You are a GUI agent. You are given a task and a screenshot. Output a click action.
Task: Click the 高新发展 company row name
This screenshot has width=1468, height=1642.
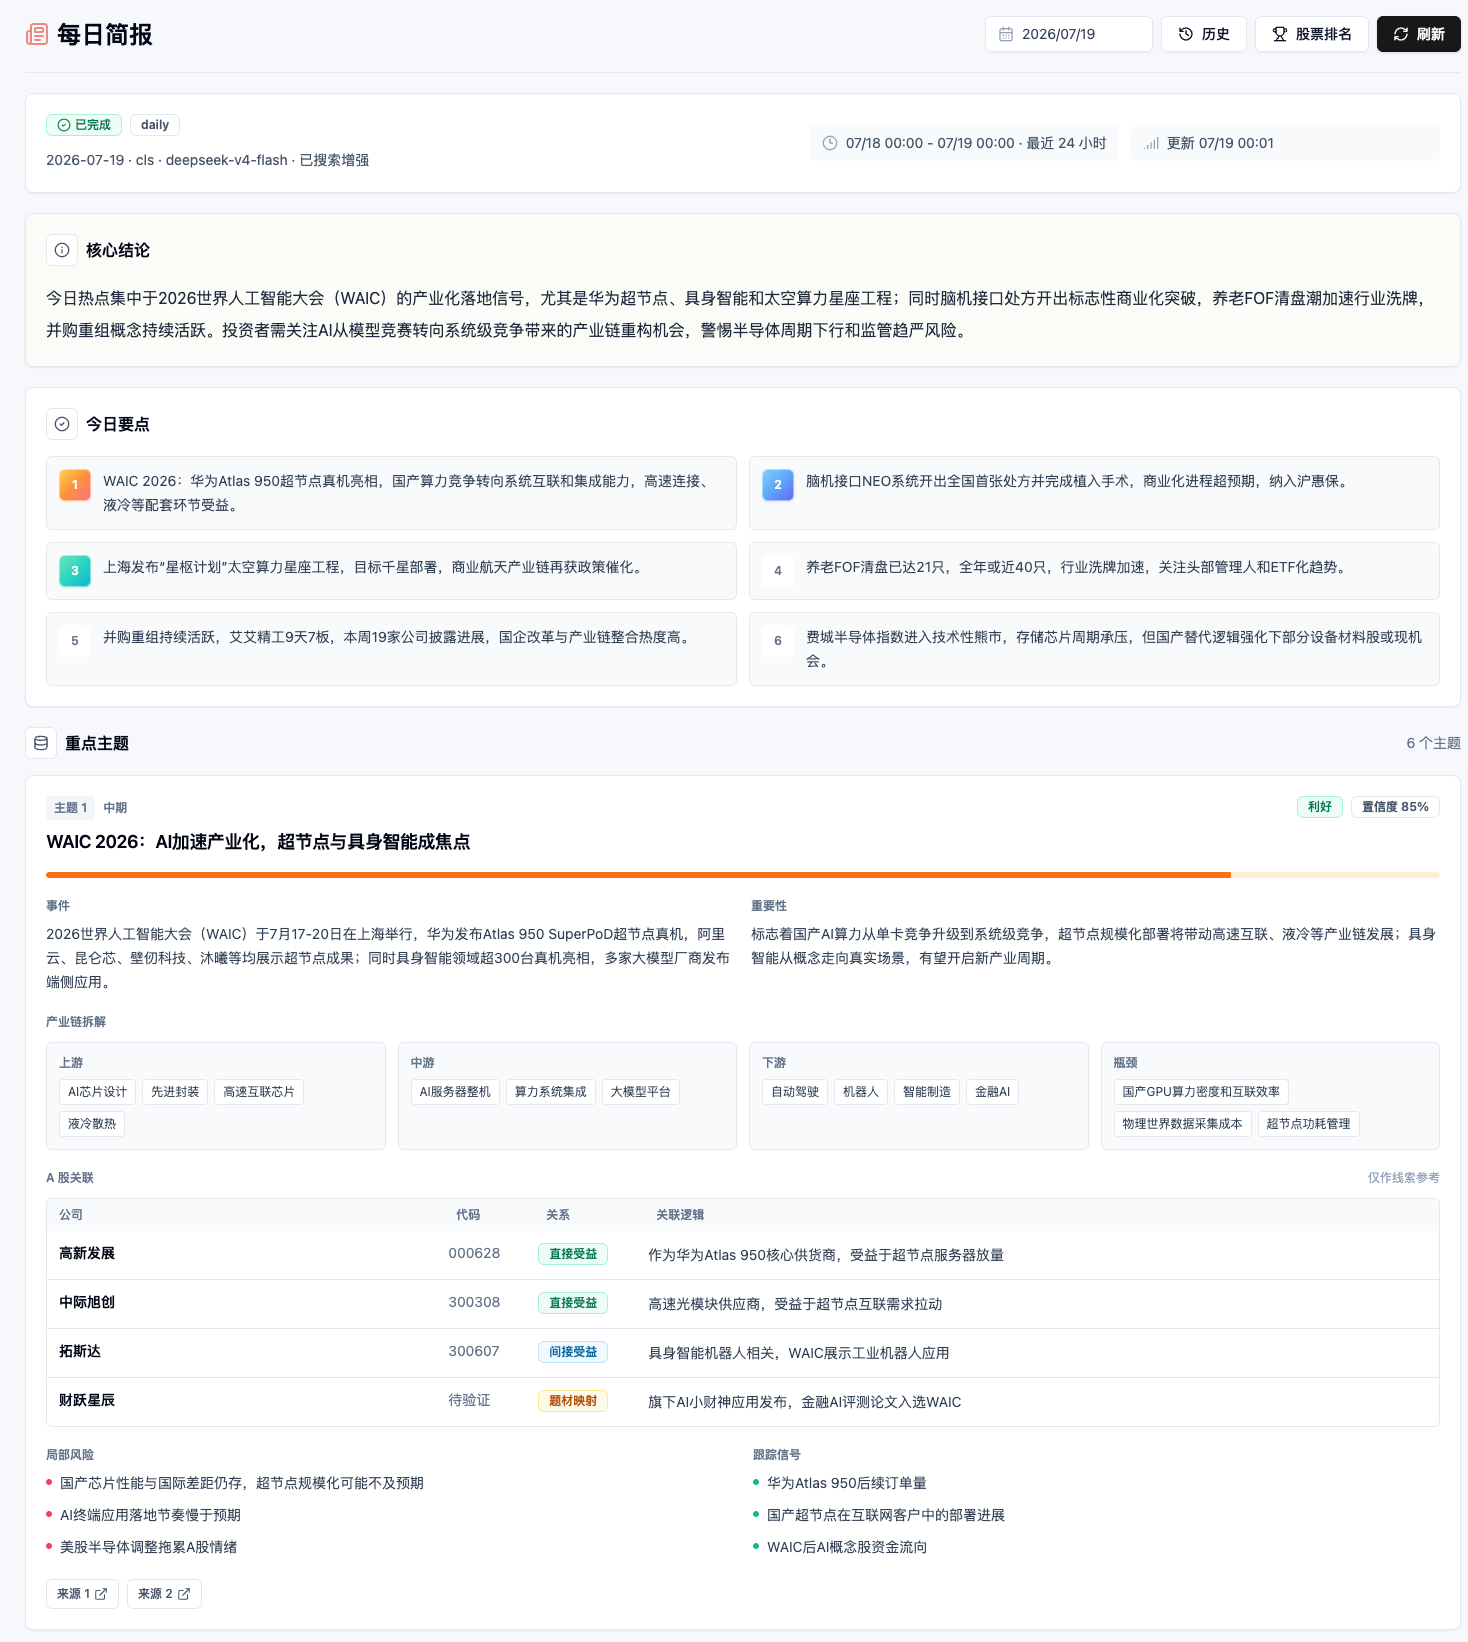click(87, 1254)
